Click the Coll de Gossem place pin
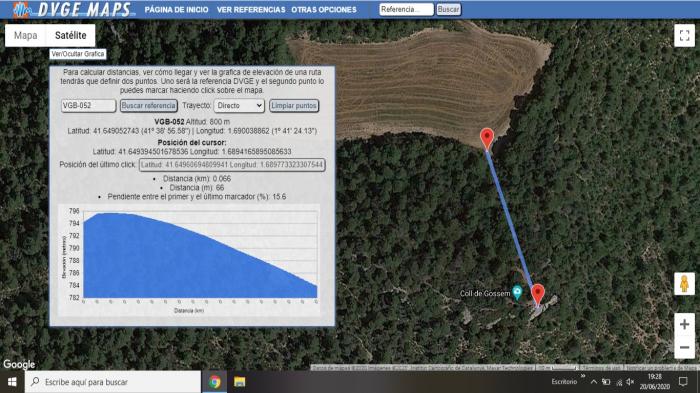 click(x=517, y=292)
